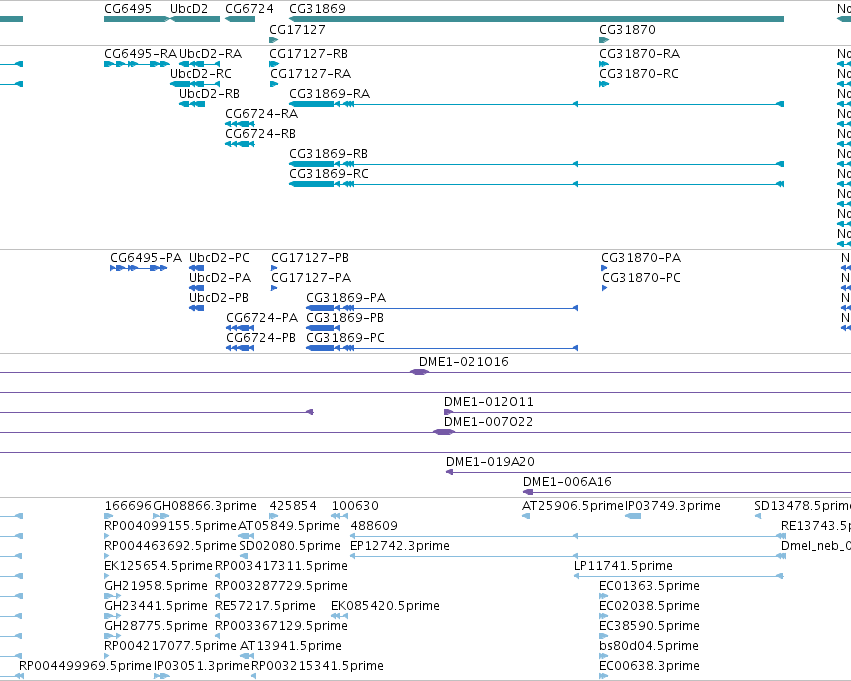Select EST LP11741.5prime
The image size is (851, 681).
[x=623, y=567]
